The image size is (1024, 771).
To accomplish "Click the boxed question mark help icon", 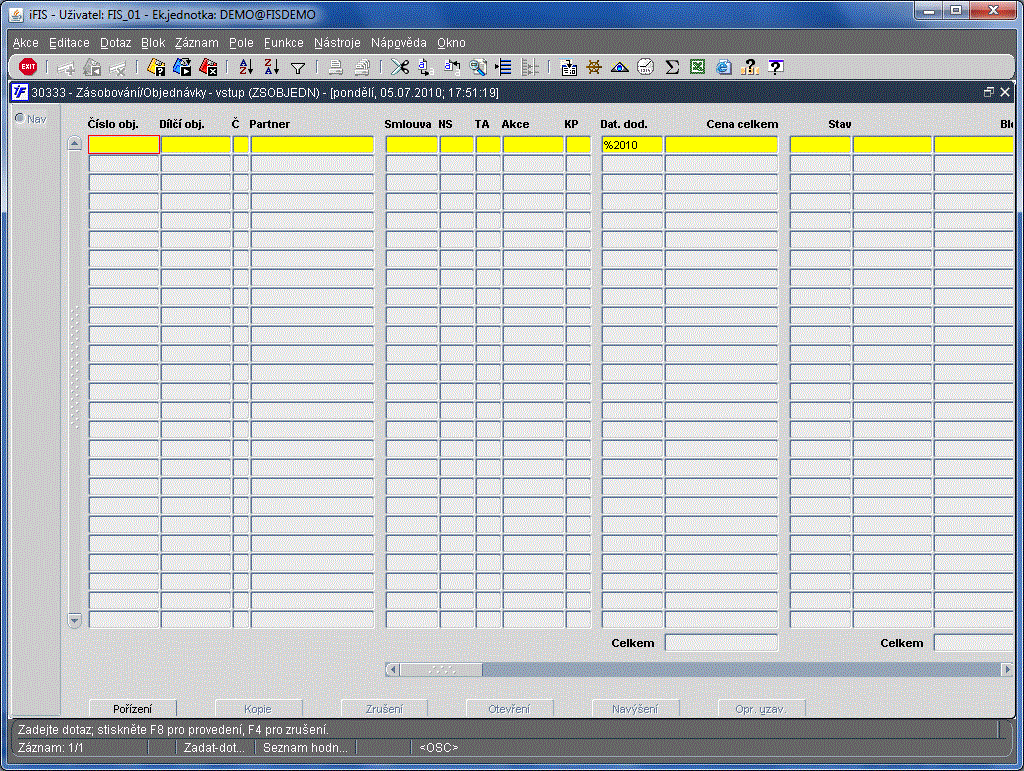I will click(x=776, y=67).
